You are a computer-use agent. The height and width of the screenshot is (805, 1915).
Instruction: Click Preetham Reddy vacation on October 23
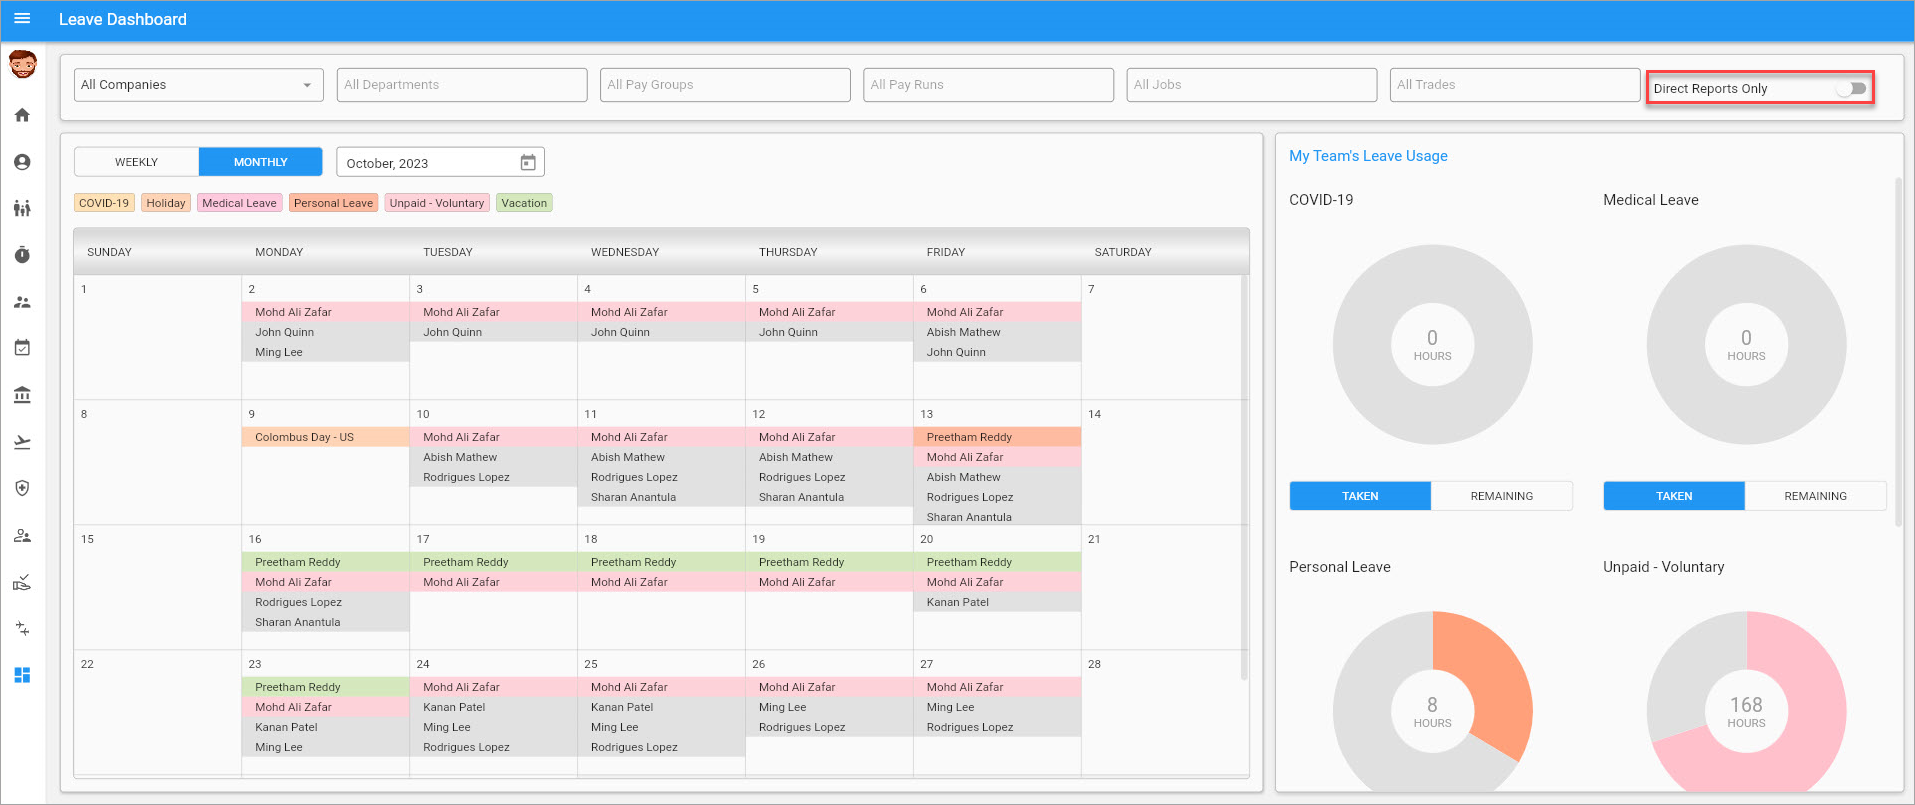325,687
